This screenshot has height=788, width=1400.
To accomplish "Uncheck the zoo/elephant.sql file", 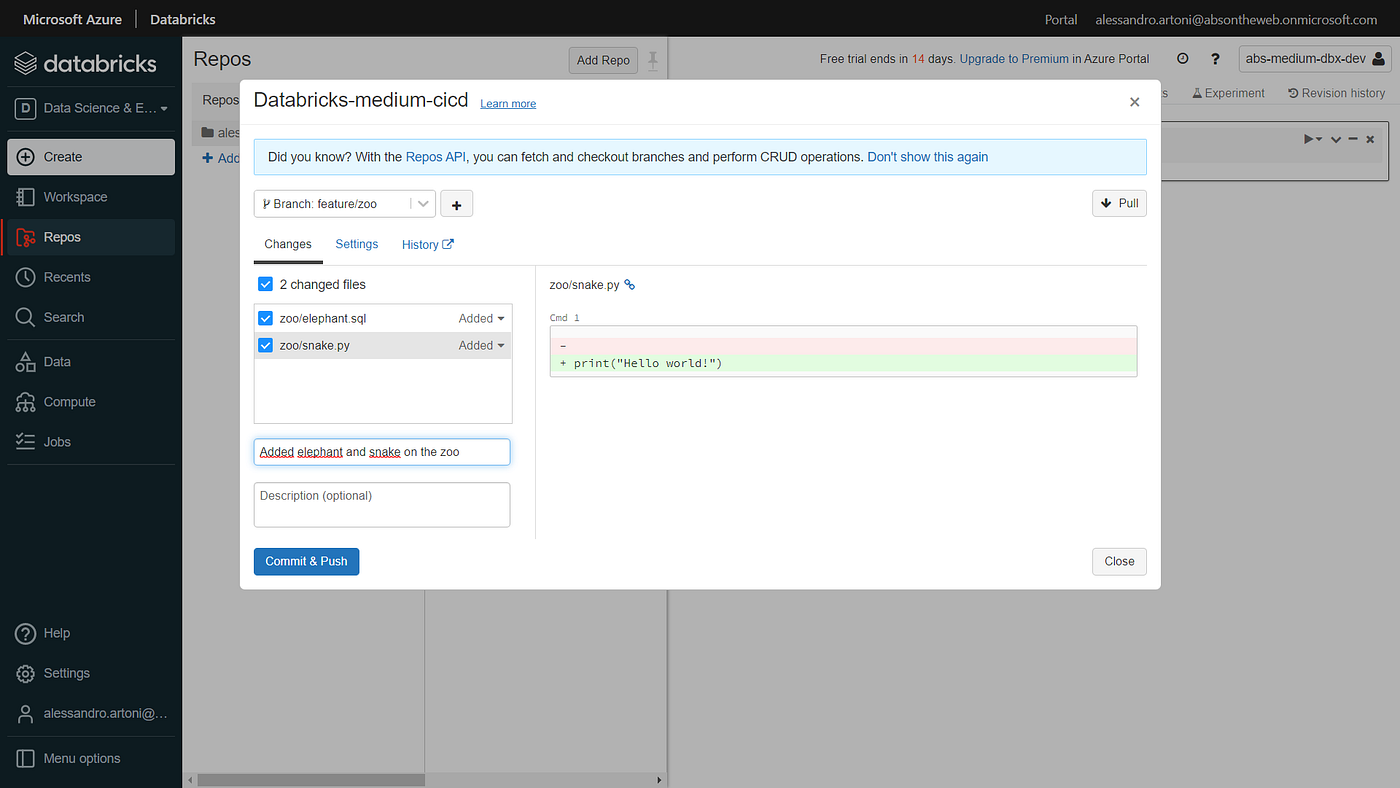I will 265,317.
